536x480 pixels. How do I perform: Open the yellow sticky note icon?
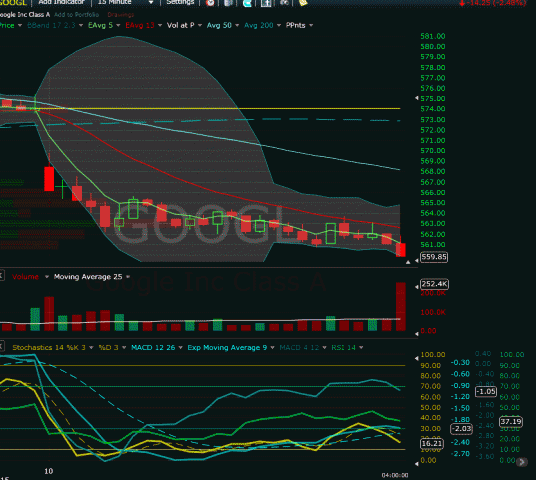pyautogui.click(x=303, y=3)
